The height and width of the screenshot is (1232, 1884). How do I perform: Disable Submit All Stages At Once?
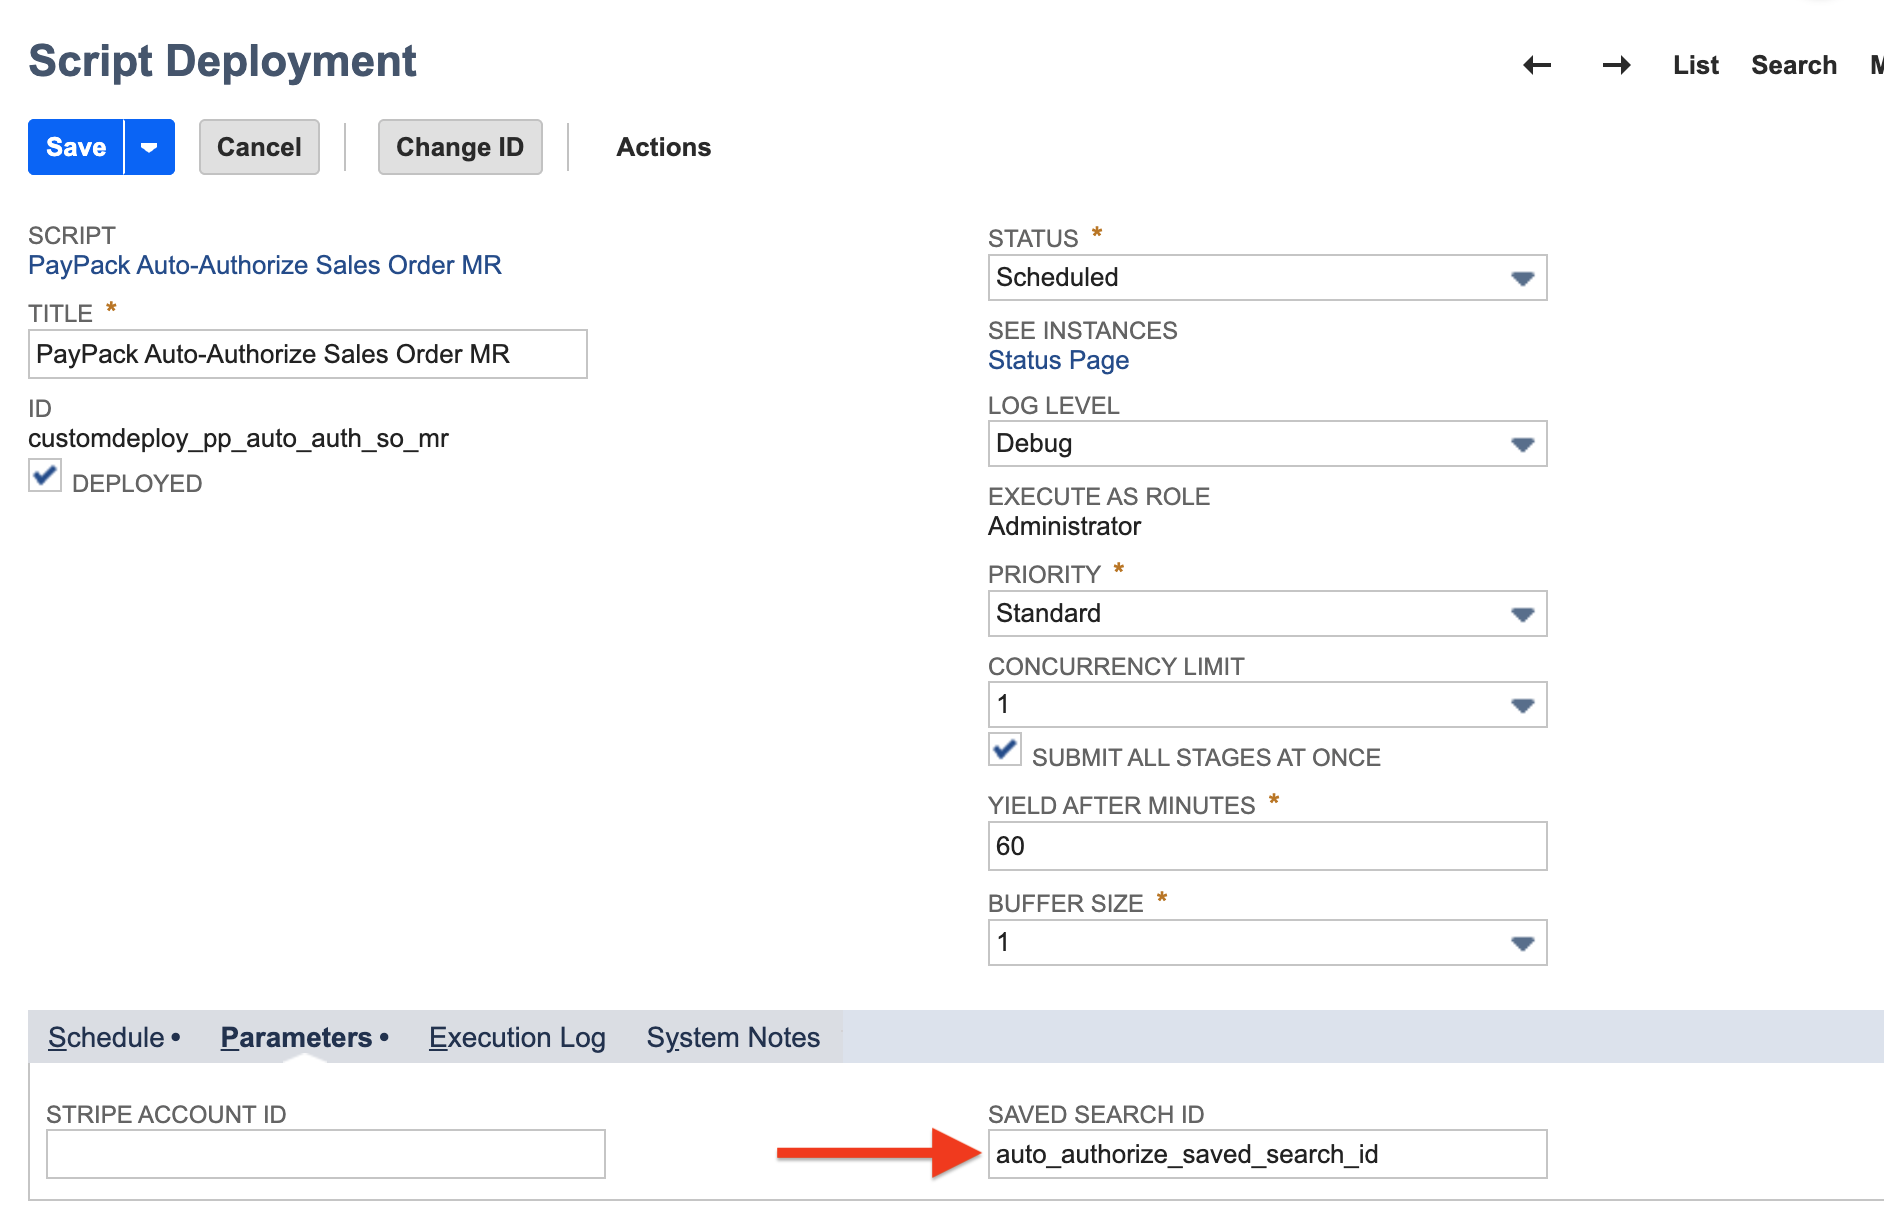[x=1004, y=750]
